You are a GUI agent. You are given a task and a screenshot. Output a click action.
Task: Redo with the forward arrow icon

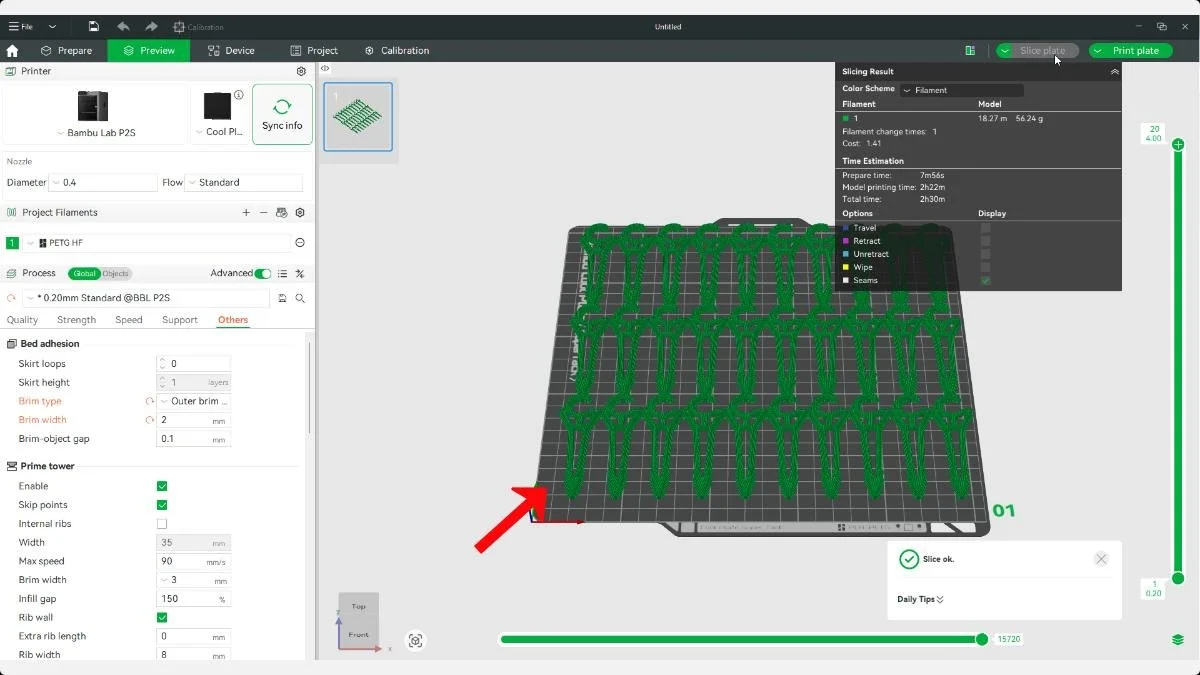coord(151,27)
